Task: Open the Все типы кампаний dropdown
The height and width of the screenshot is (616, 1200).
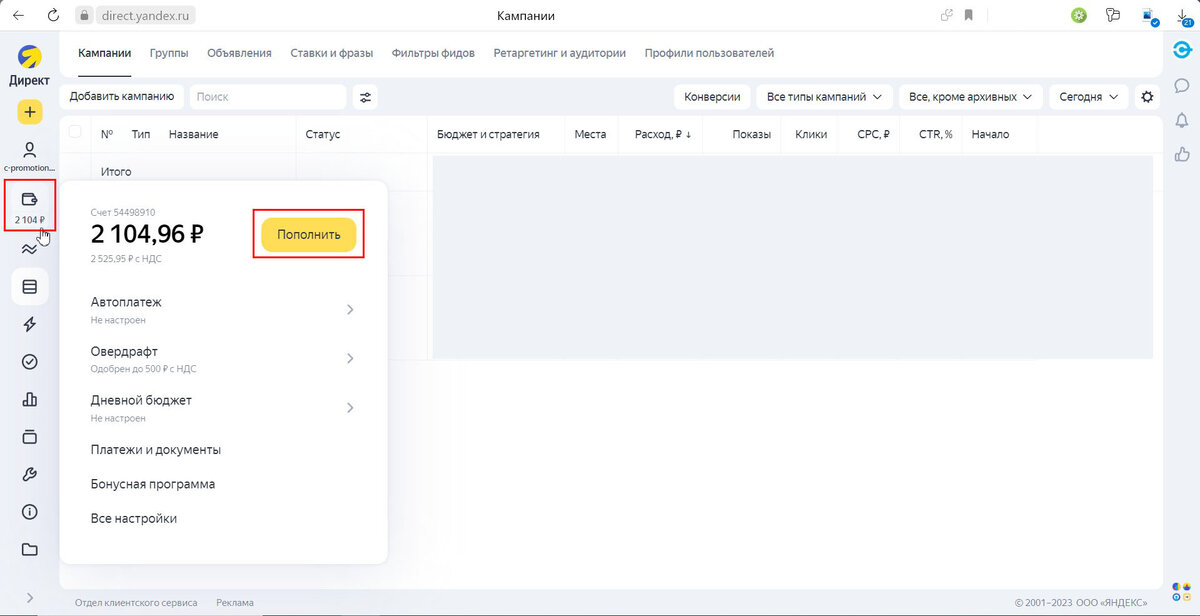Action: coord(824,97)
